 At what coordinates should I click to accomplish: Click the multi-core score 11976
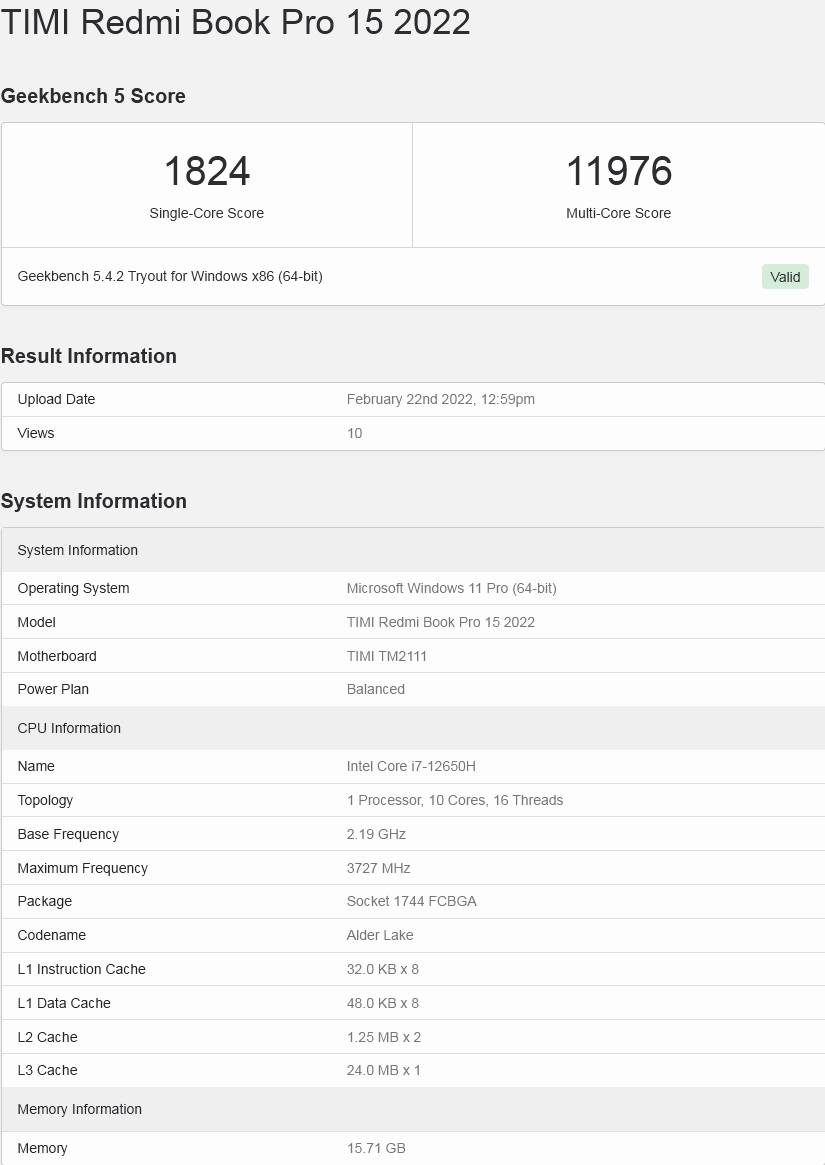point(619,171)
